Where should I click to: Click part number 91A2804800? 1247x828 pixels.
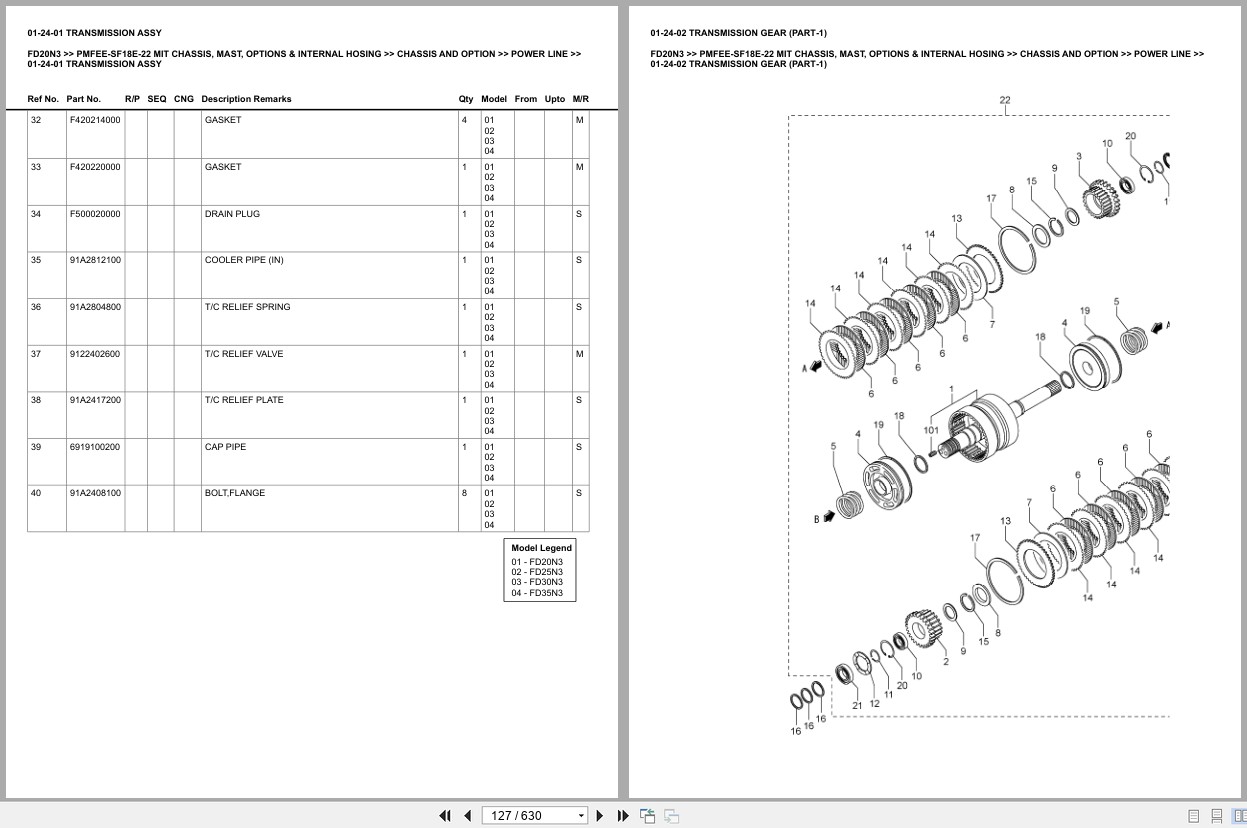coord(95,307)
